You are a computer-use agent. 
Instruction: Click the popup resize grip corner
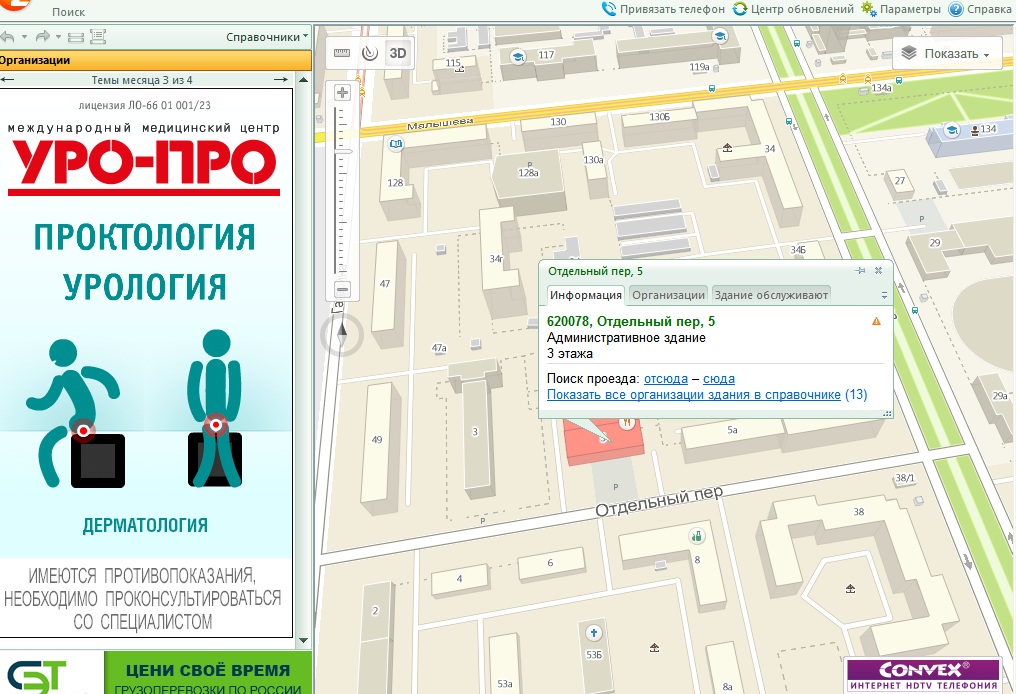(887, 413)
